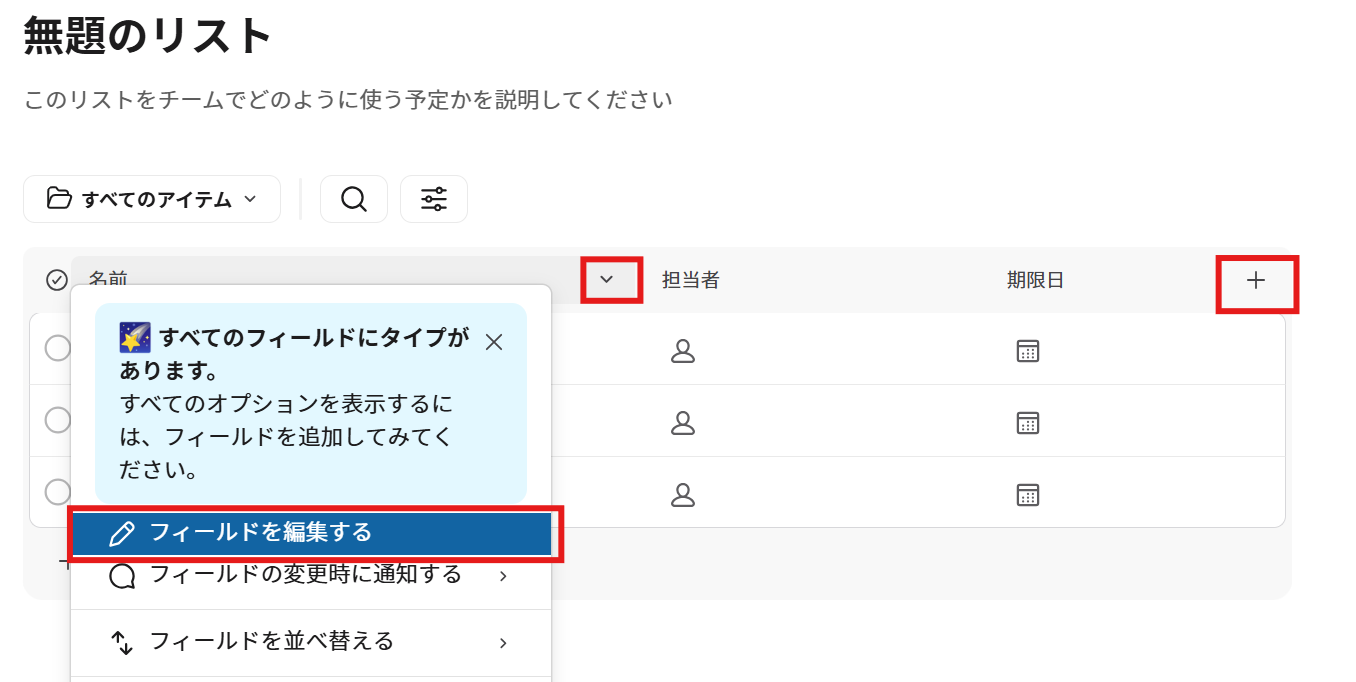This screenshot has height=682, width=1356.
Task: Select the circle checkbox on the third item row
Action: (56, 492)
